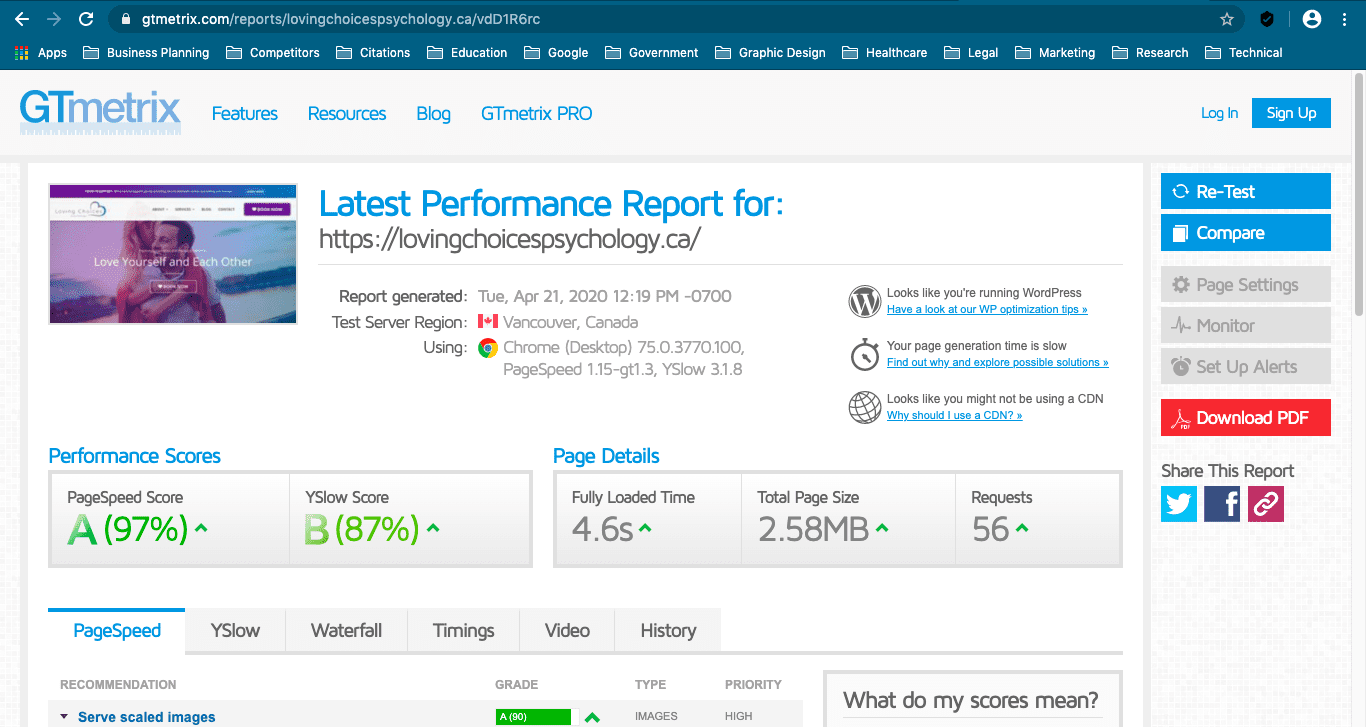Screen dimensions: 1366x727
Task: Reload the GTmetrix report page
Action: 86,19
